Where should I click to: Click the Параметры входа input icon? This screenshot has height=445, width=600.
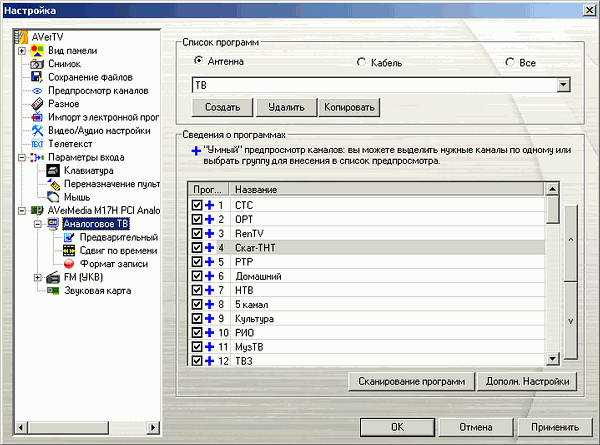(37, 157)
